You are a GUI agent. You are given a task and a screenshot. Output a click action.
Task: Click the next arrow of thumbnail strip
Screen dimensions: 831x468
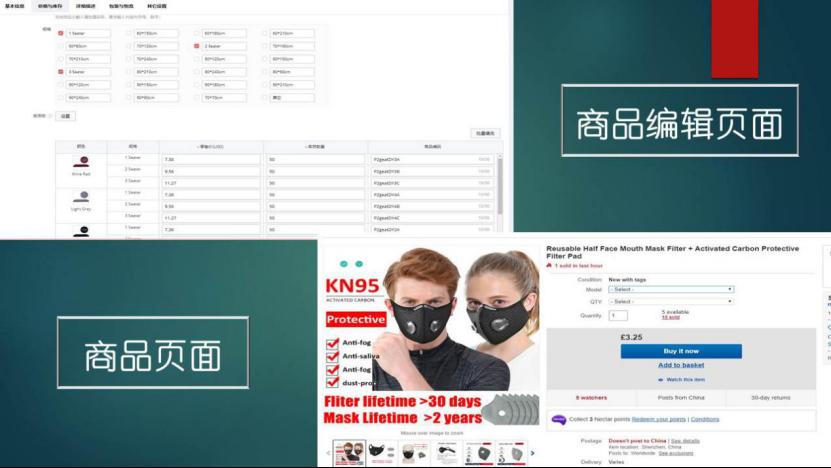(535, 452)
